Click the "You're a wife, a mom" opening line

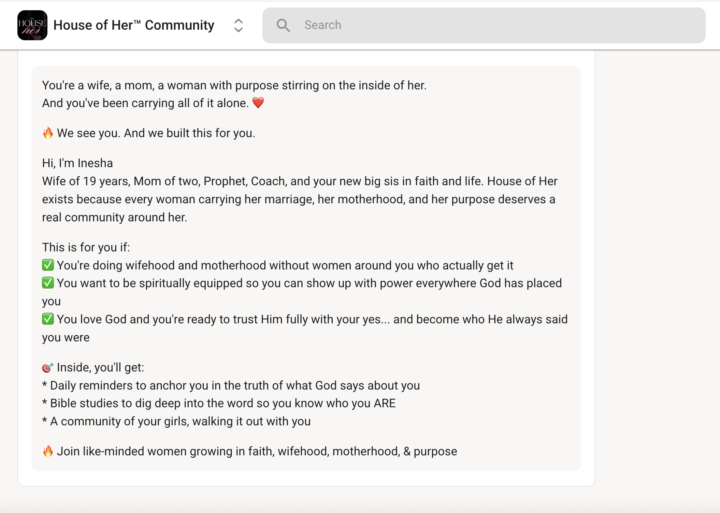[234, 85]
